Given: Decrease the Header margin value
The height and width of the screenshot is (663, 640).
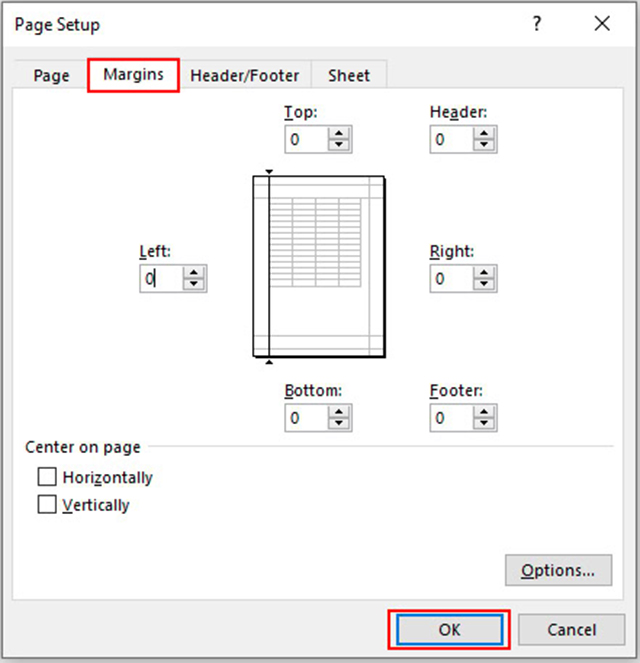Looking at the screenshot, I should tap(484, 145).
